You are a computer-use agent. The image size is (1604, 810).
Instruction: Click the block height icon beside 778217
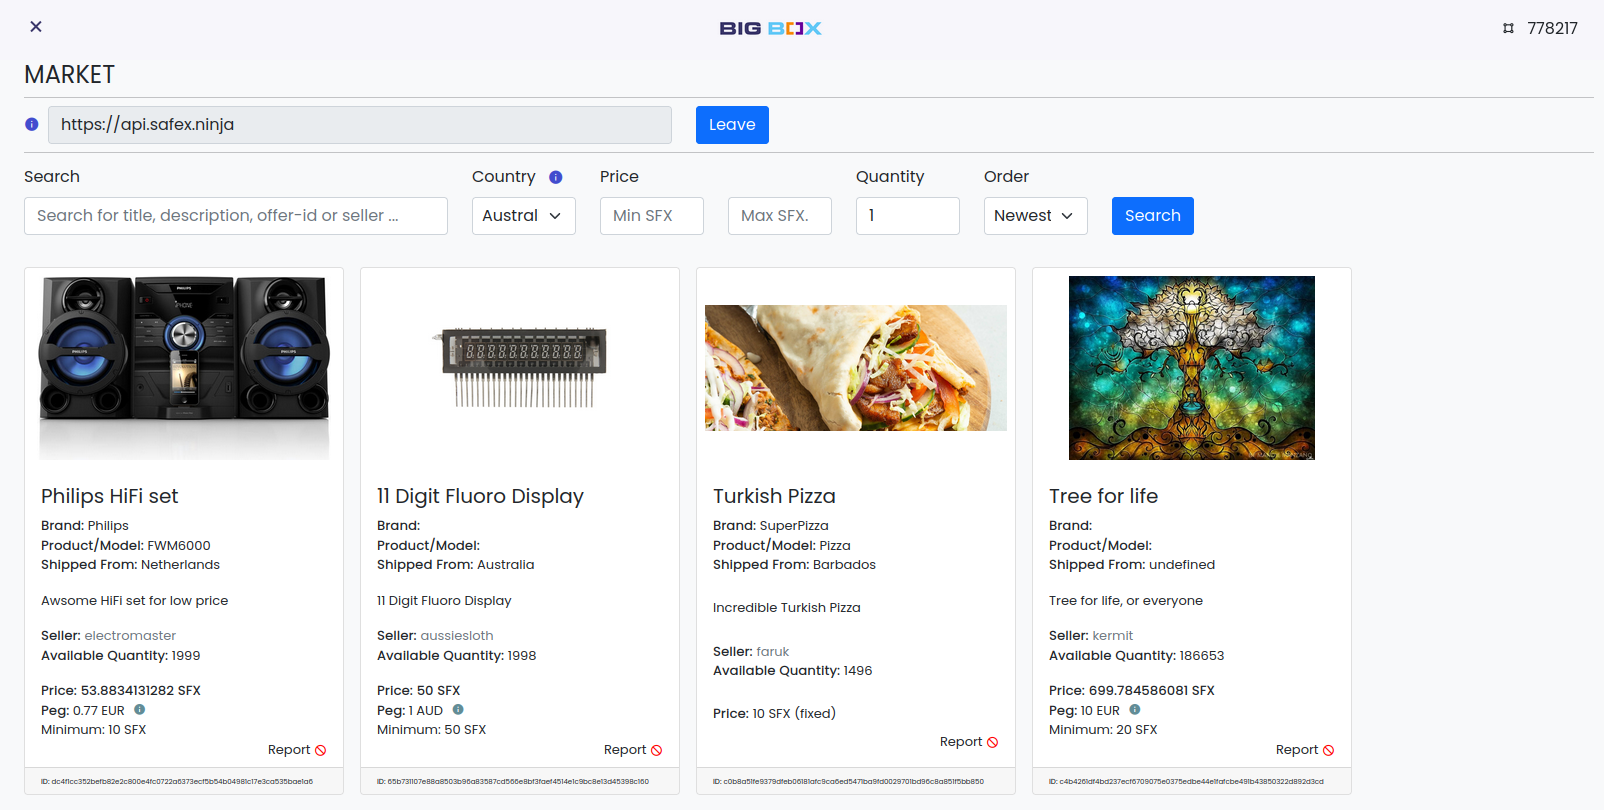1508,28
